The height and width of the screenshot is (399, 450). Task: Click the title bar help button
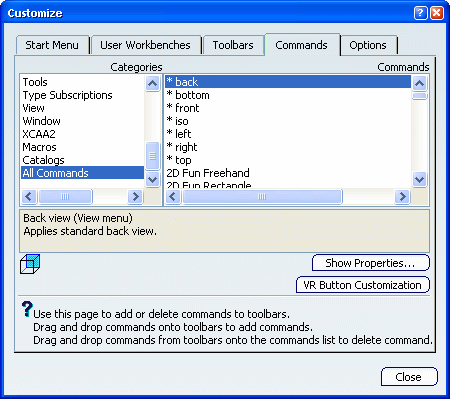click(x=420, y=13)
